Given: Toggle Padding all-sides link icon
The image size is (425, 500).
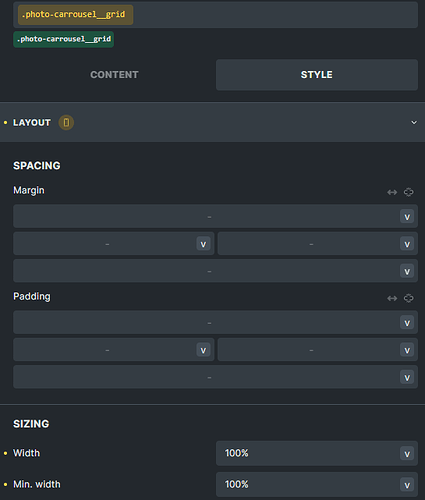Looking at the screenshot, I should [x=408, y=298].
